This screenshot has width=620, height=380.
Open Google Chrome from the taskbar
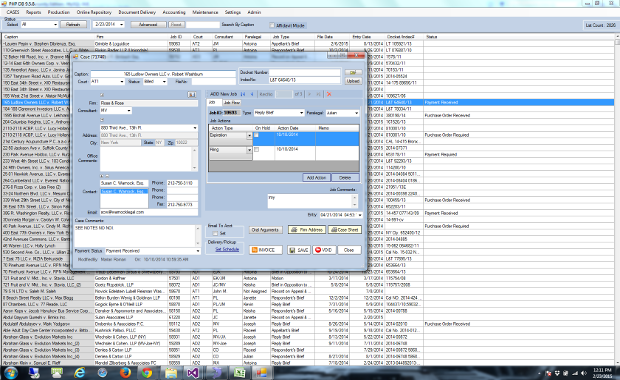147,372
